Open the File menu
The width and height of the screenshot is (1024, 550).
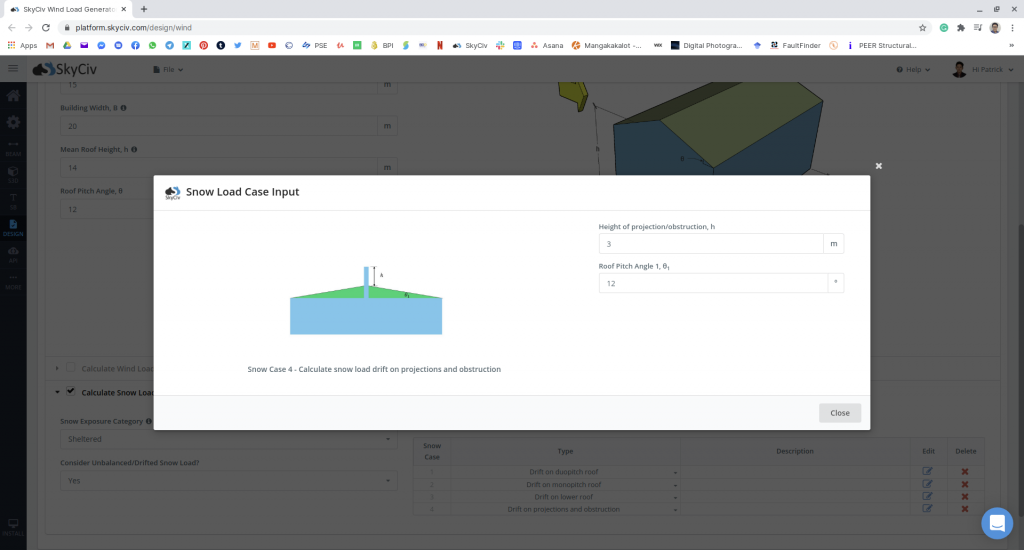click(x=168, y=70)
